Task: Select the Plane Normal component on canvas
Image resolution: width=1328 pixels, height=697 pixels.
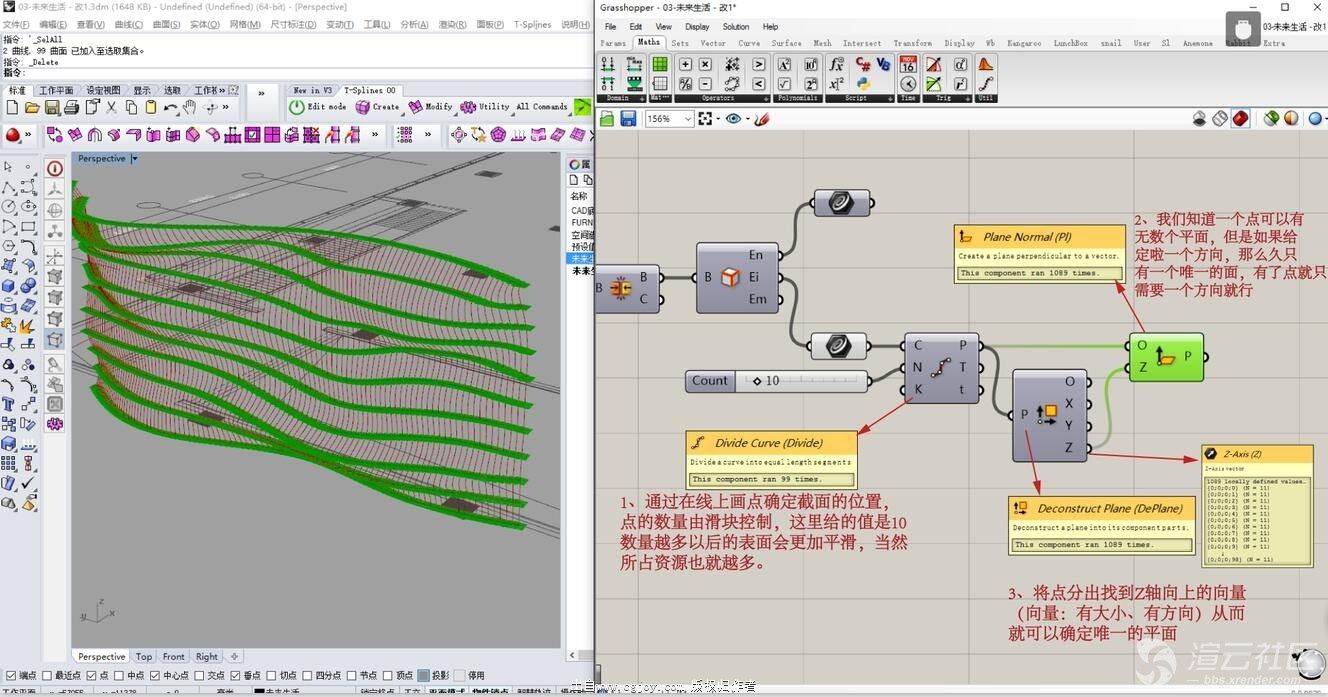Action: click(x=1167, y=357)
